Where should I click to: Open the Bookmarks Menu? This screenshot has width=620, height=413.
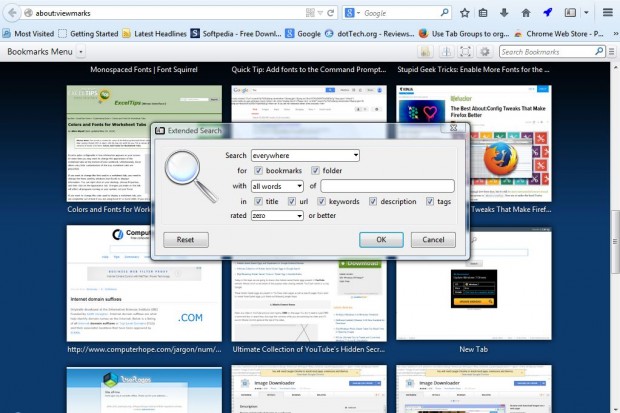pos(43,51)
